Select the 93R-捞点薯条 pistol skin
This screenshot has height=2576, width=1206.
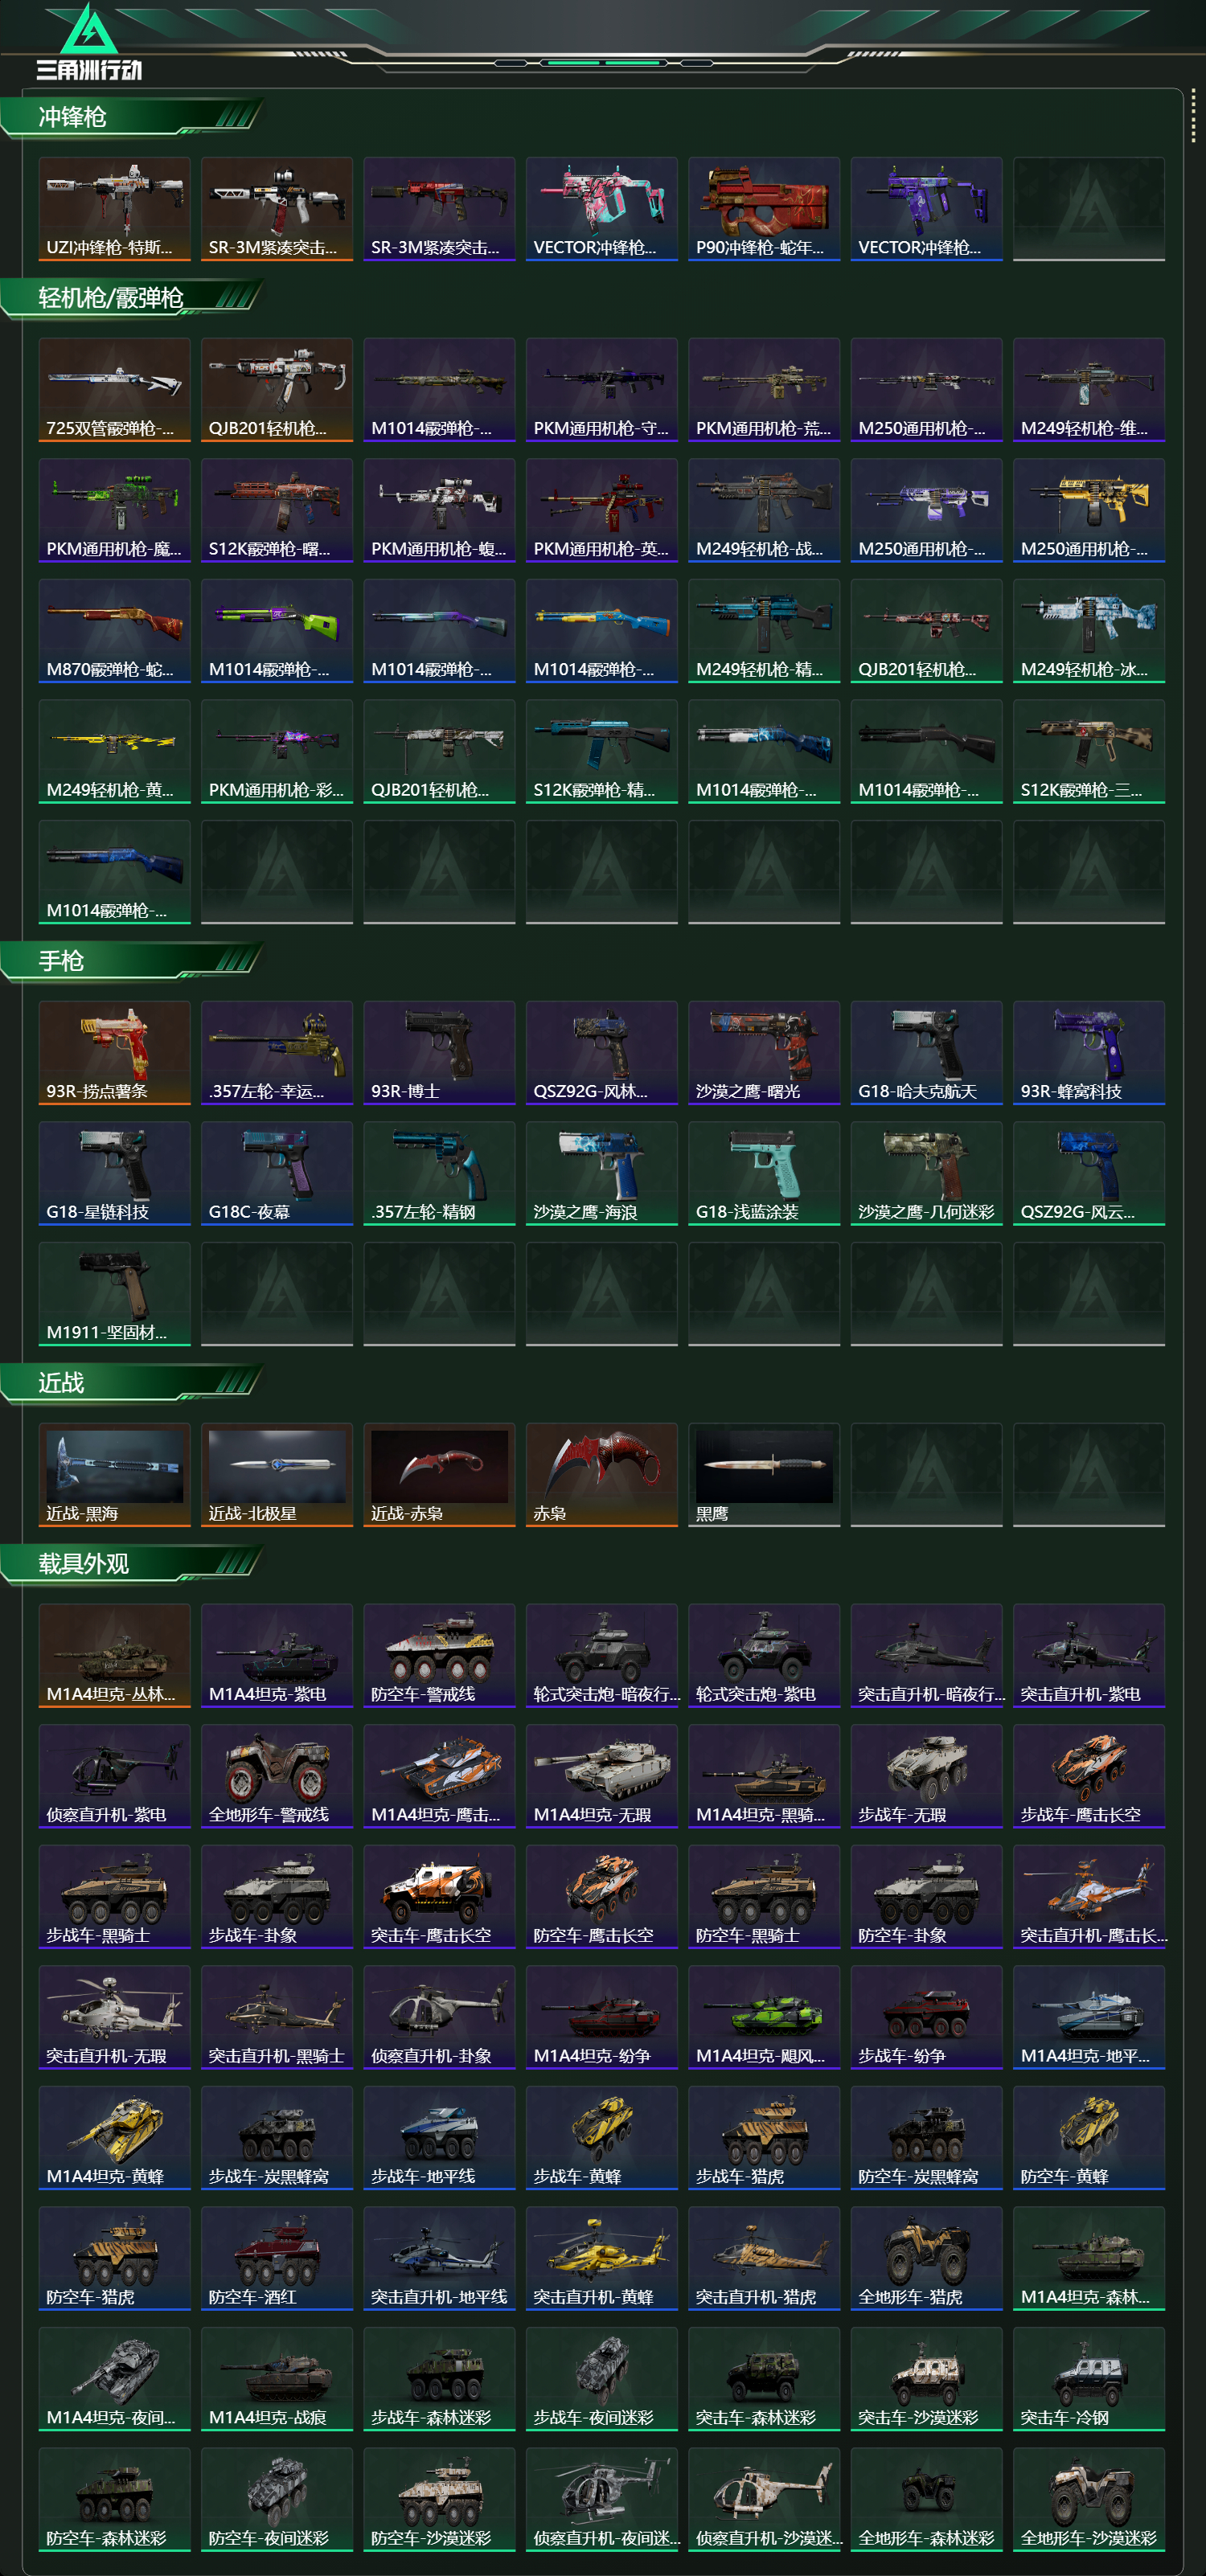point(115,1053)
